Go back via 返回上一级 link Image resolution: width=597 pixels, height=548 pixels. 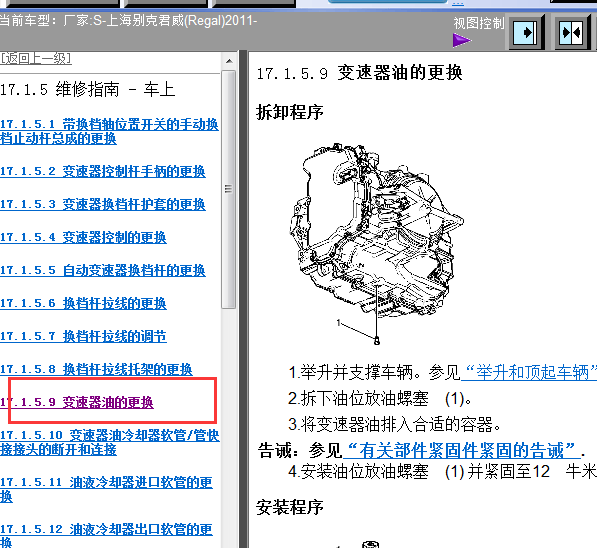pyautogui.click(x=36, y=59)
